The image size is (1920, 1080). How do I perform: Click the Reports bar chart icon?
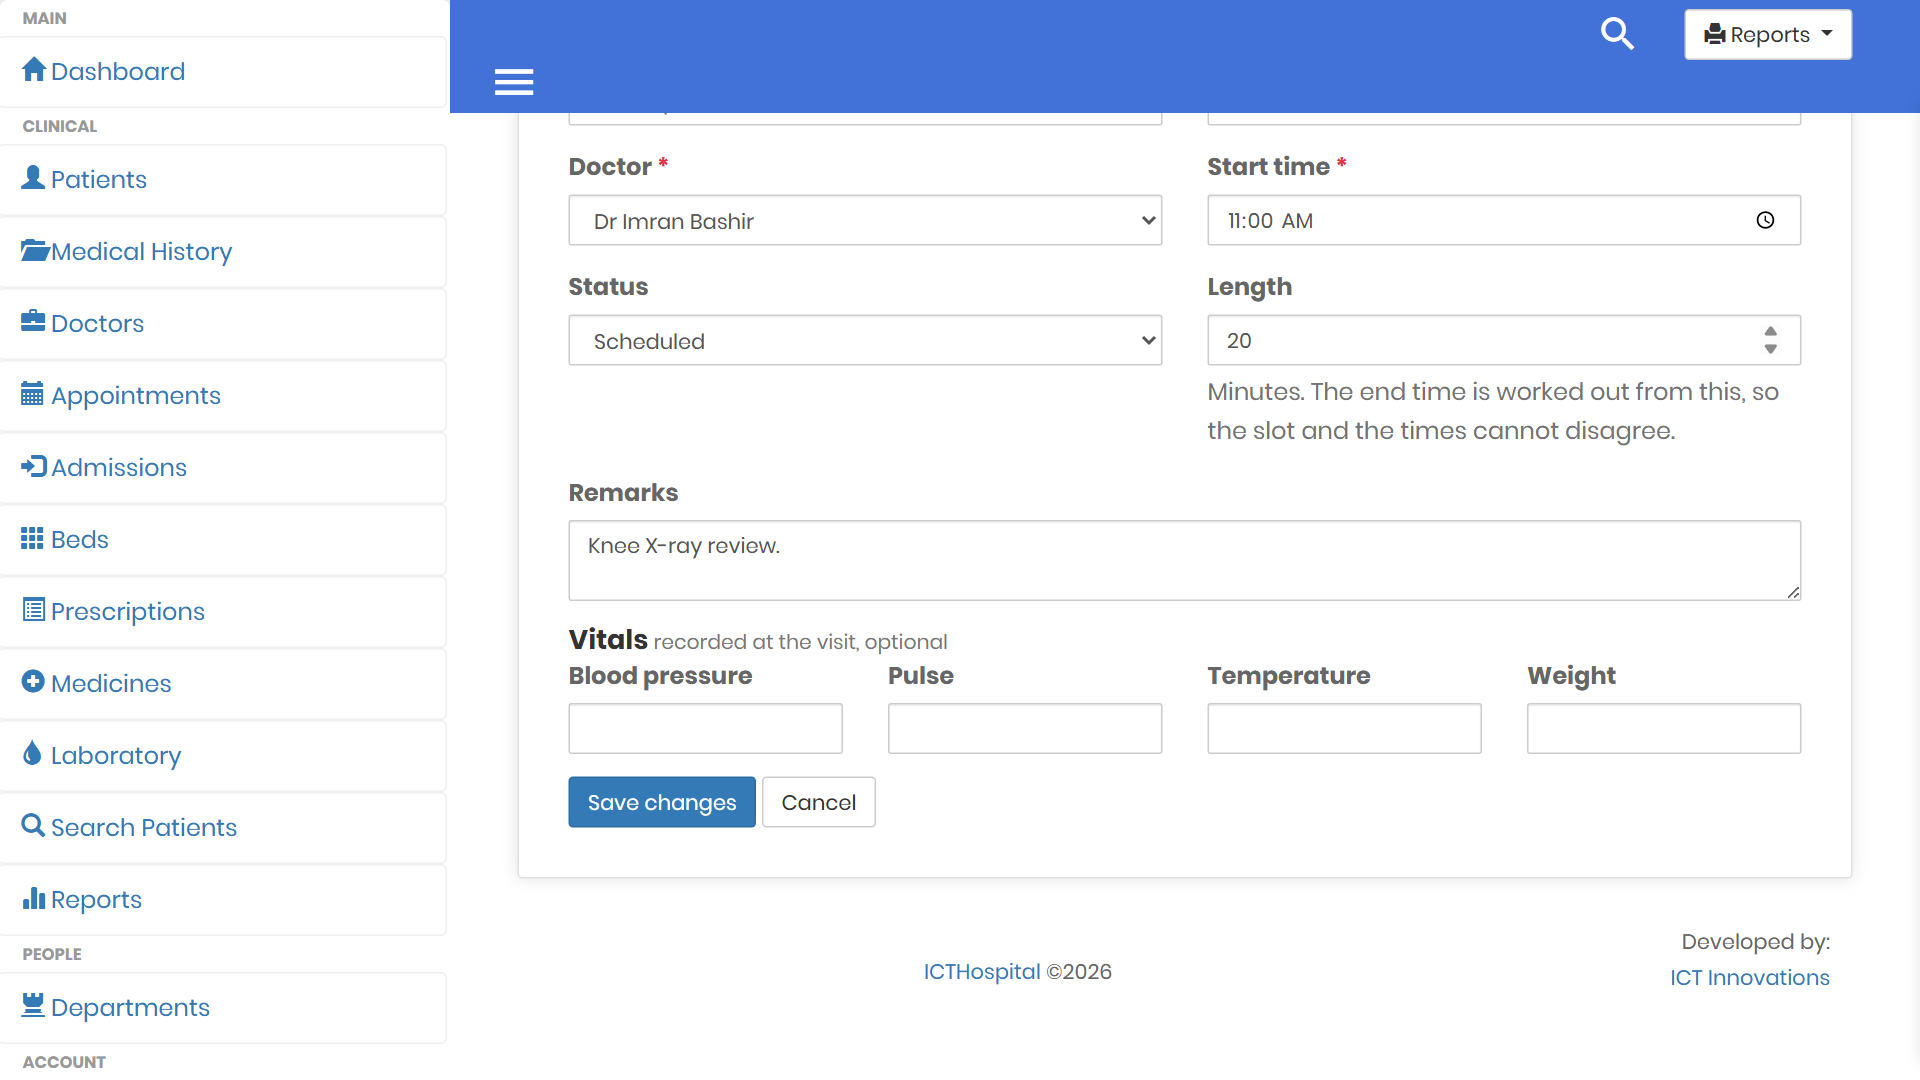pos(34,898)
